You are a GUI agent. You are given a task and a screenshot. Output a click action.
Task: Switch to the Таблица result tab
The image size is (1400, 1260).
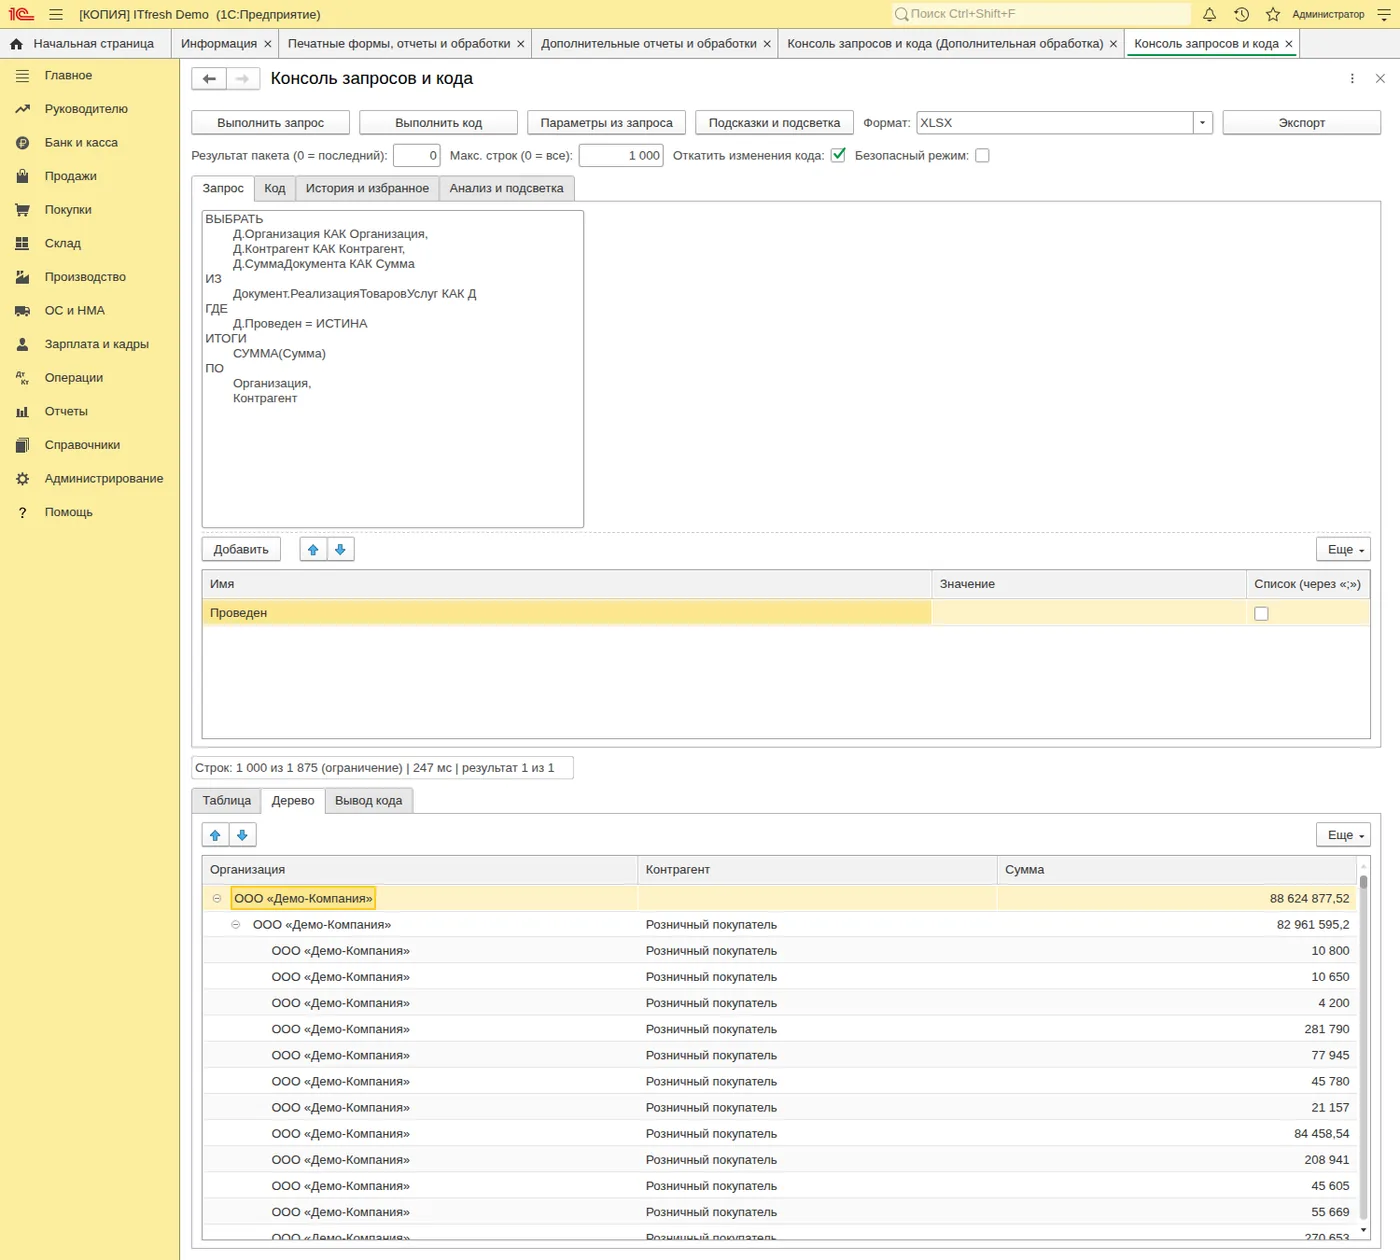pos(227,801)
